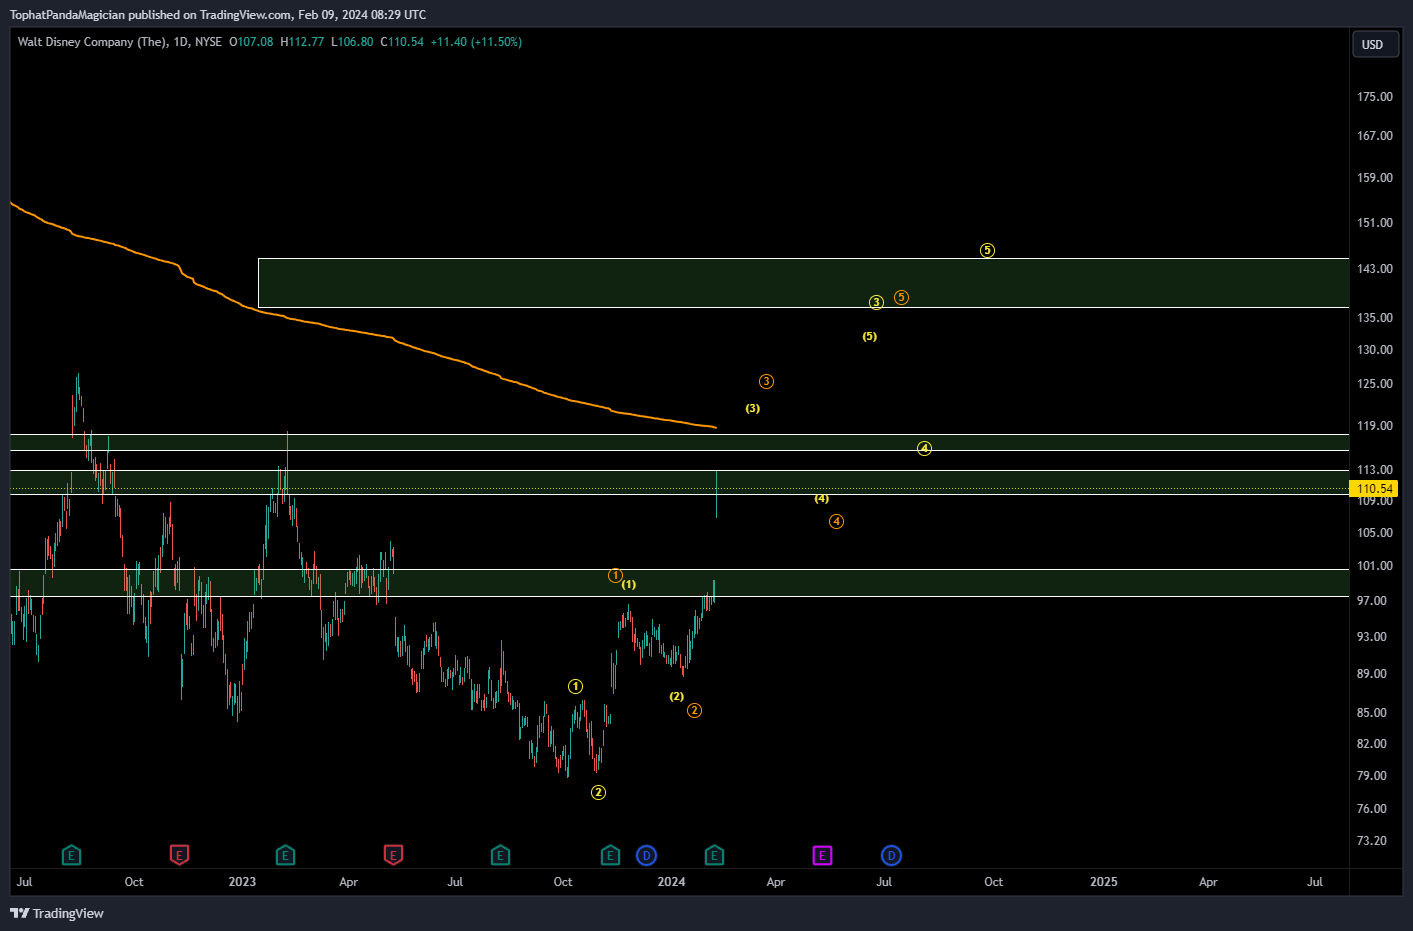Click the blue dividend marker before 2024

[x=647, y=855]
